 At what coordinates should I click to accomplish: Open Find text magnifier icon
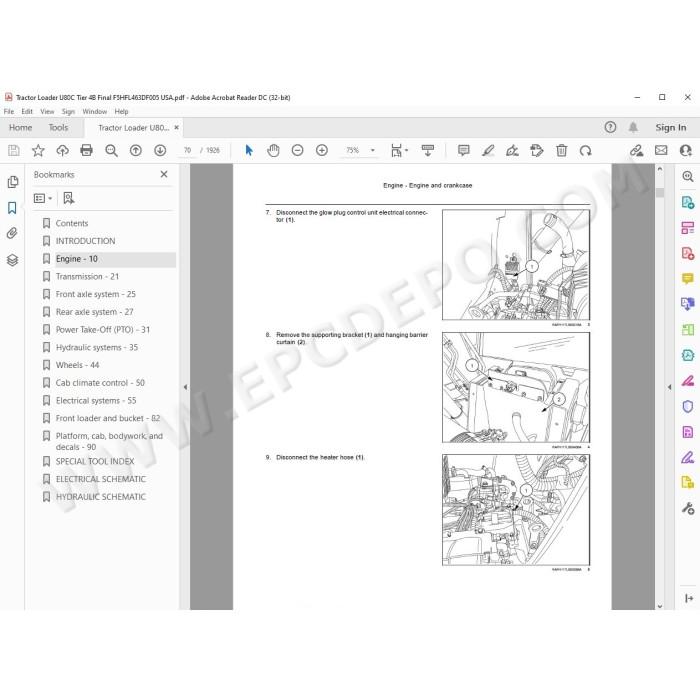[x=111, y=150]
